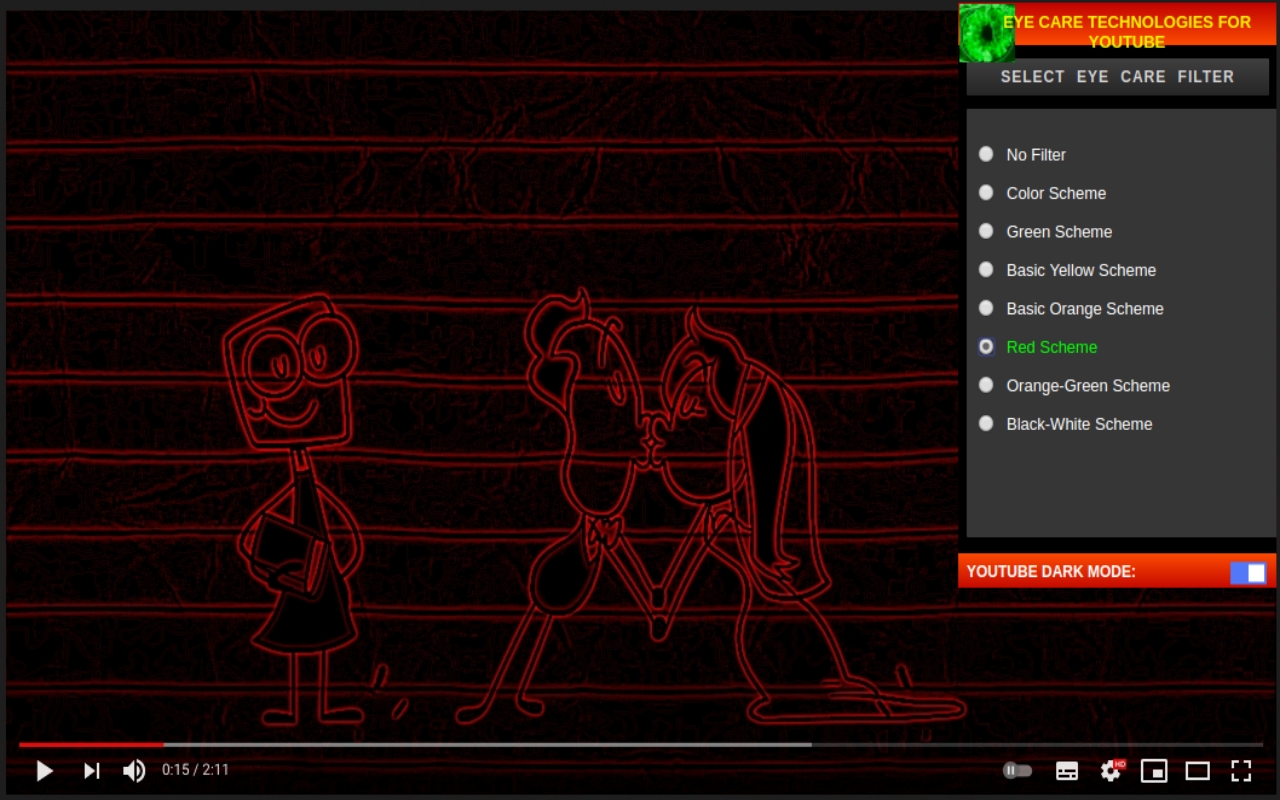Image resolution: width=1280 pixels, height=800 pixels.
Task: Open the video settings gear
Action: coord(1110,770)
